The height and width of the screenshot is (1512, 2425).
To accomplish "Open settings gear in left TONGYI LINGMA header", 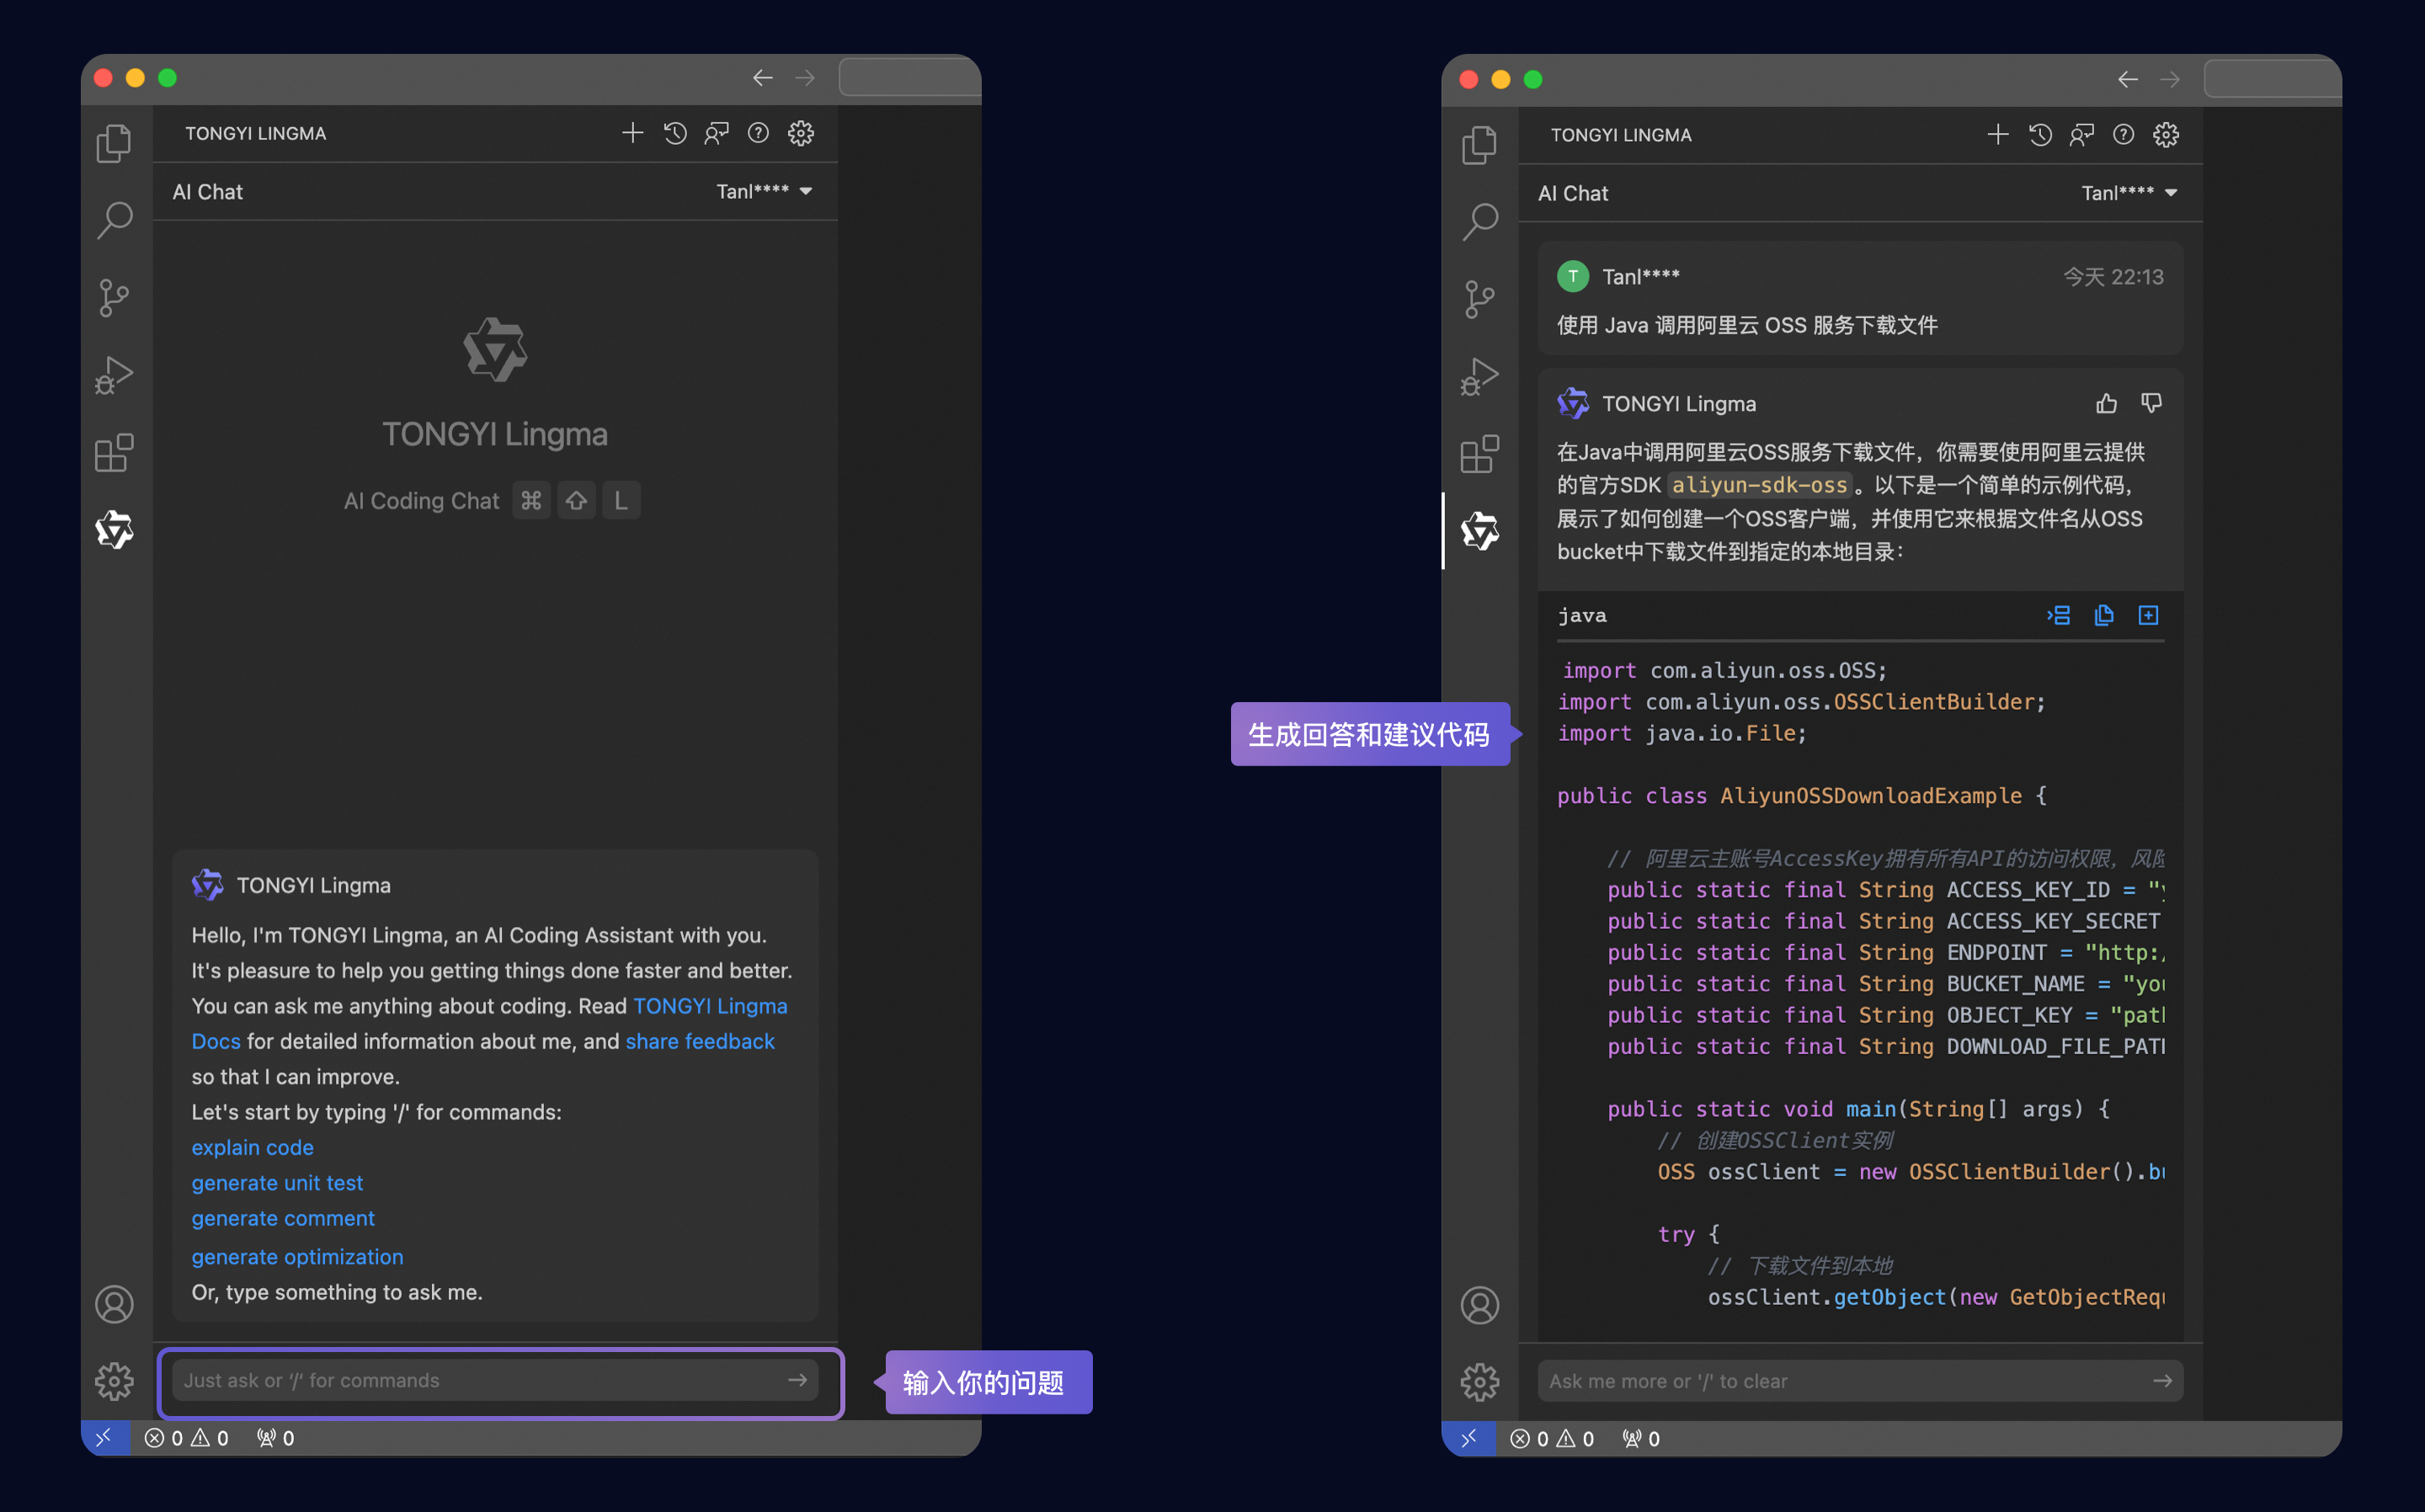I will 801,133.
